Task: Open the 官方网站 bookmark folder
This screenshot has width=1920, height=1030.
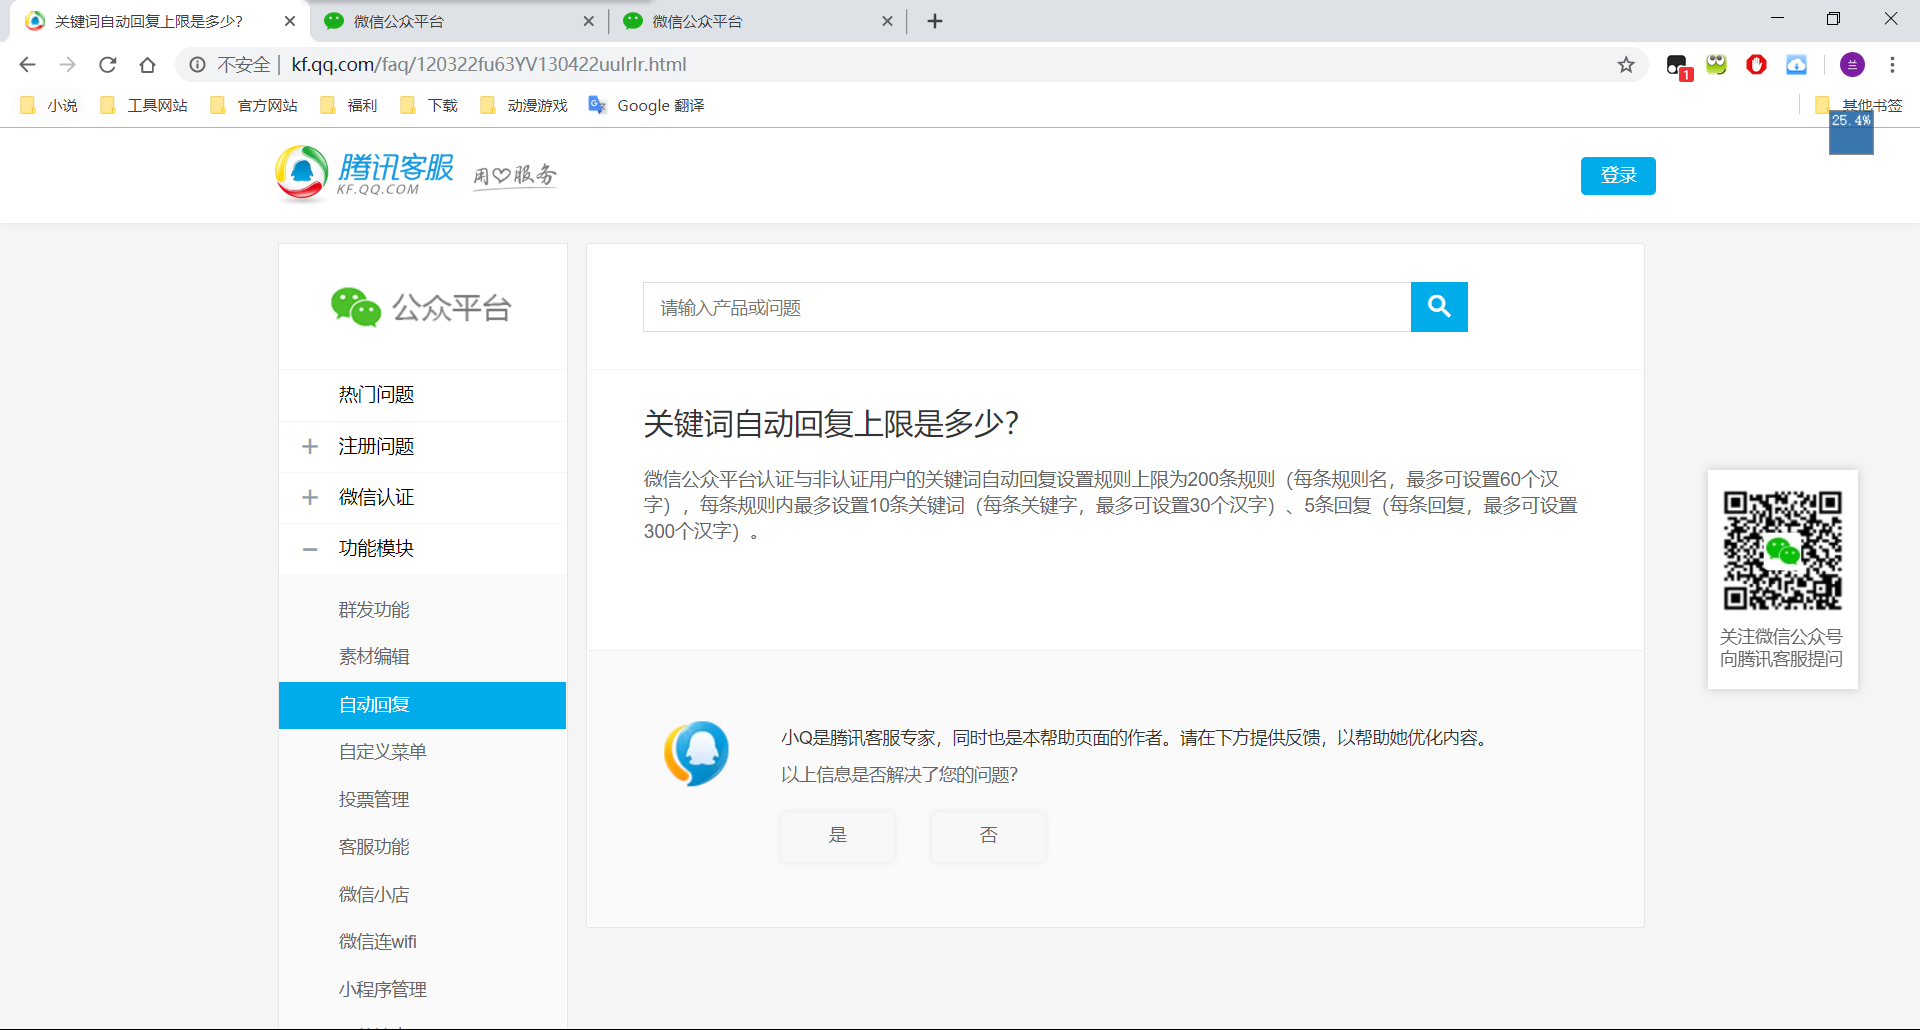Action: click(x=254, y=105)
